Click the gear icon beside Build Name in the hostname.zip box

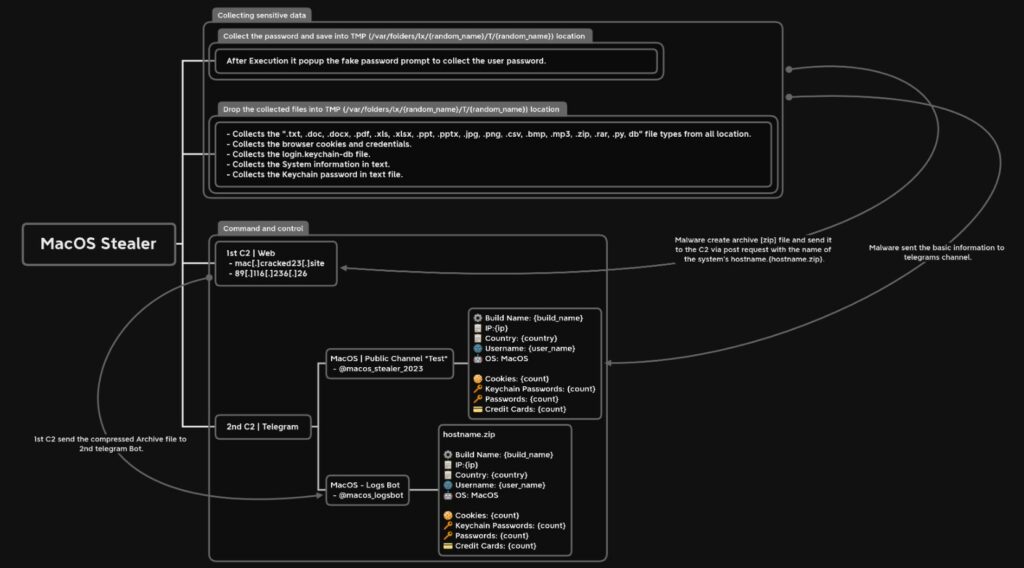click(447, 454)
